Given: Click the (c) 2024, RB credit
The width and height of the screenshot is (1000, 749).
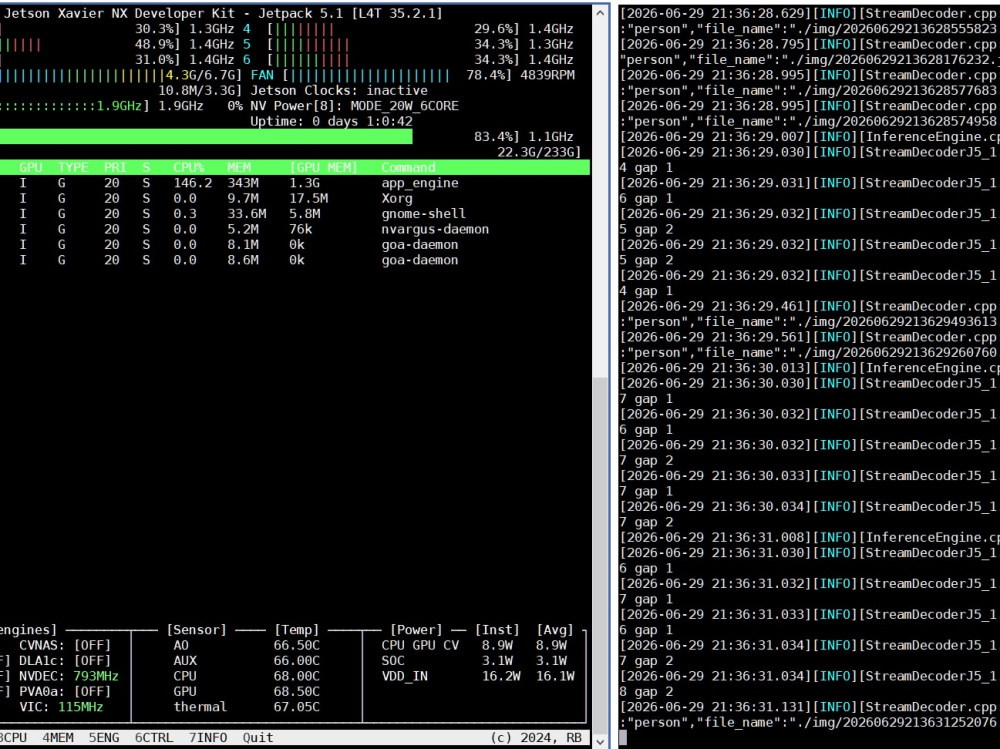Looking at the screenshot, I should coord(536,738).
